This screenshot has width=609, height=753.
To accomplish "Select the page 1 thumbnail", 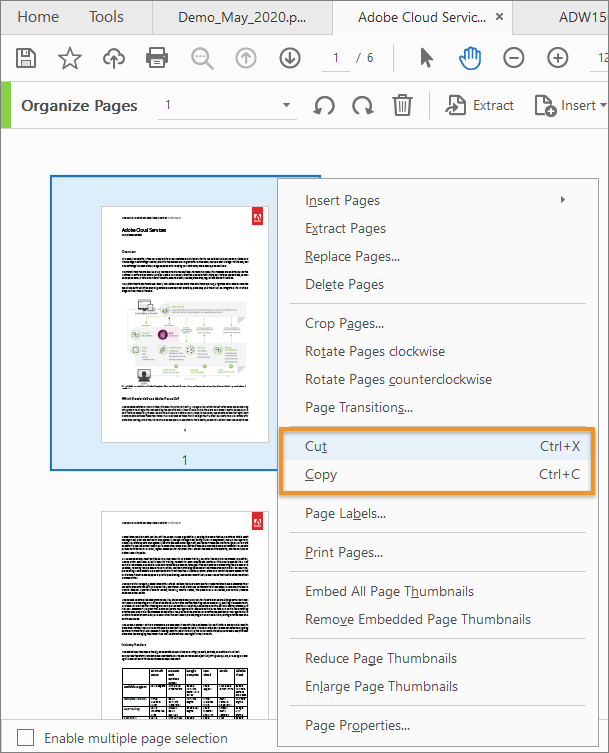I will click(185, 324).
